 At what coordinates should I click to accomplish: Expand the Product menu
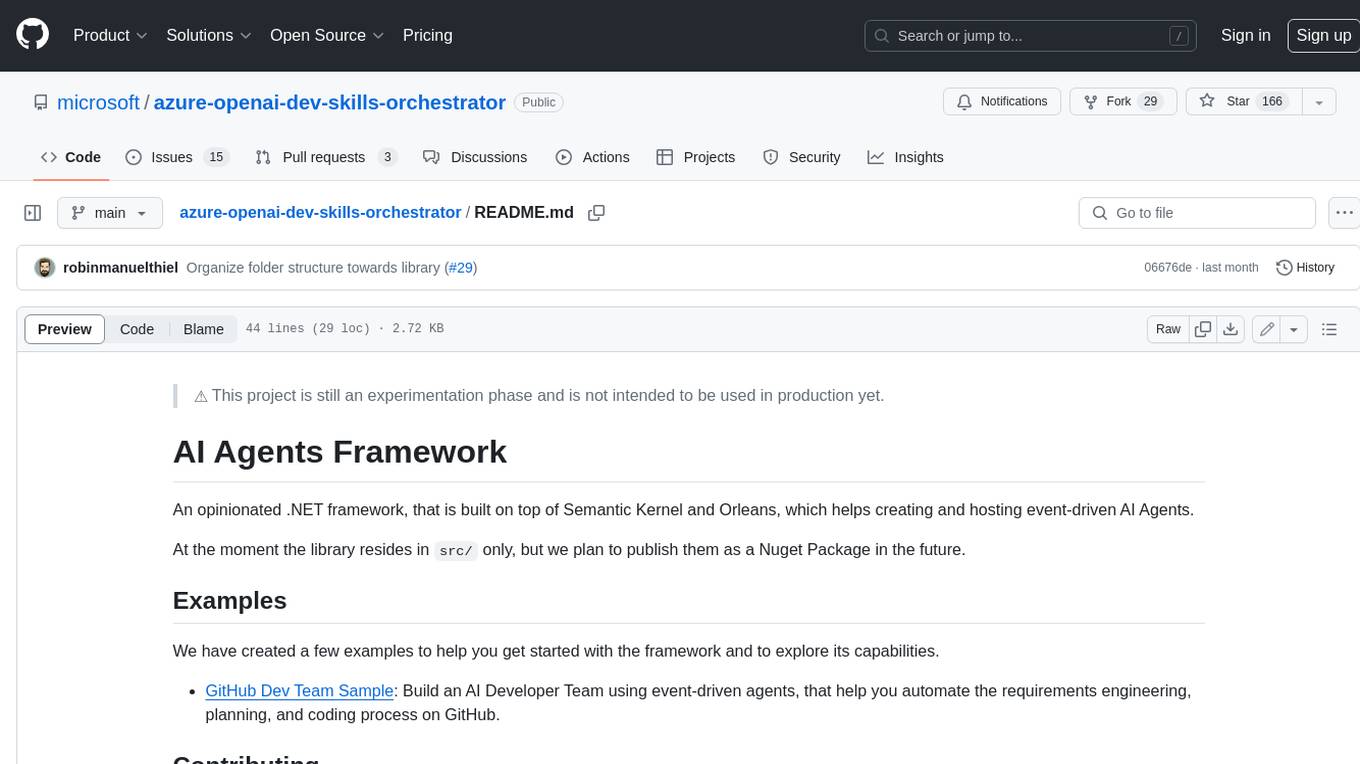110,35
